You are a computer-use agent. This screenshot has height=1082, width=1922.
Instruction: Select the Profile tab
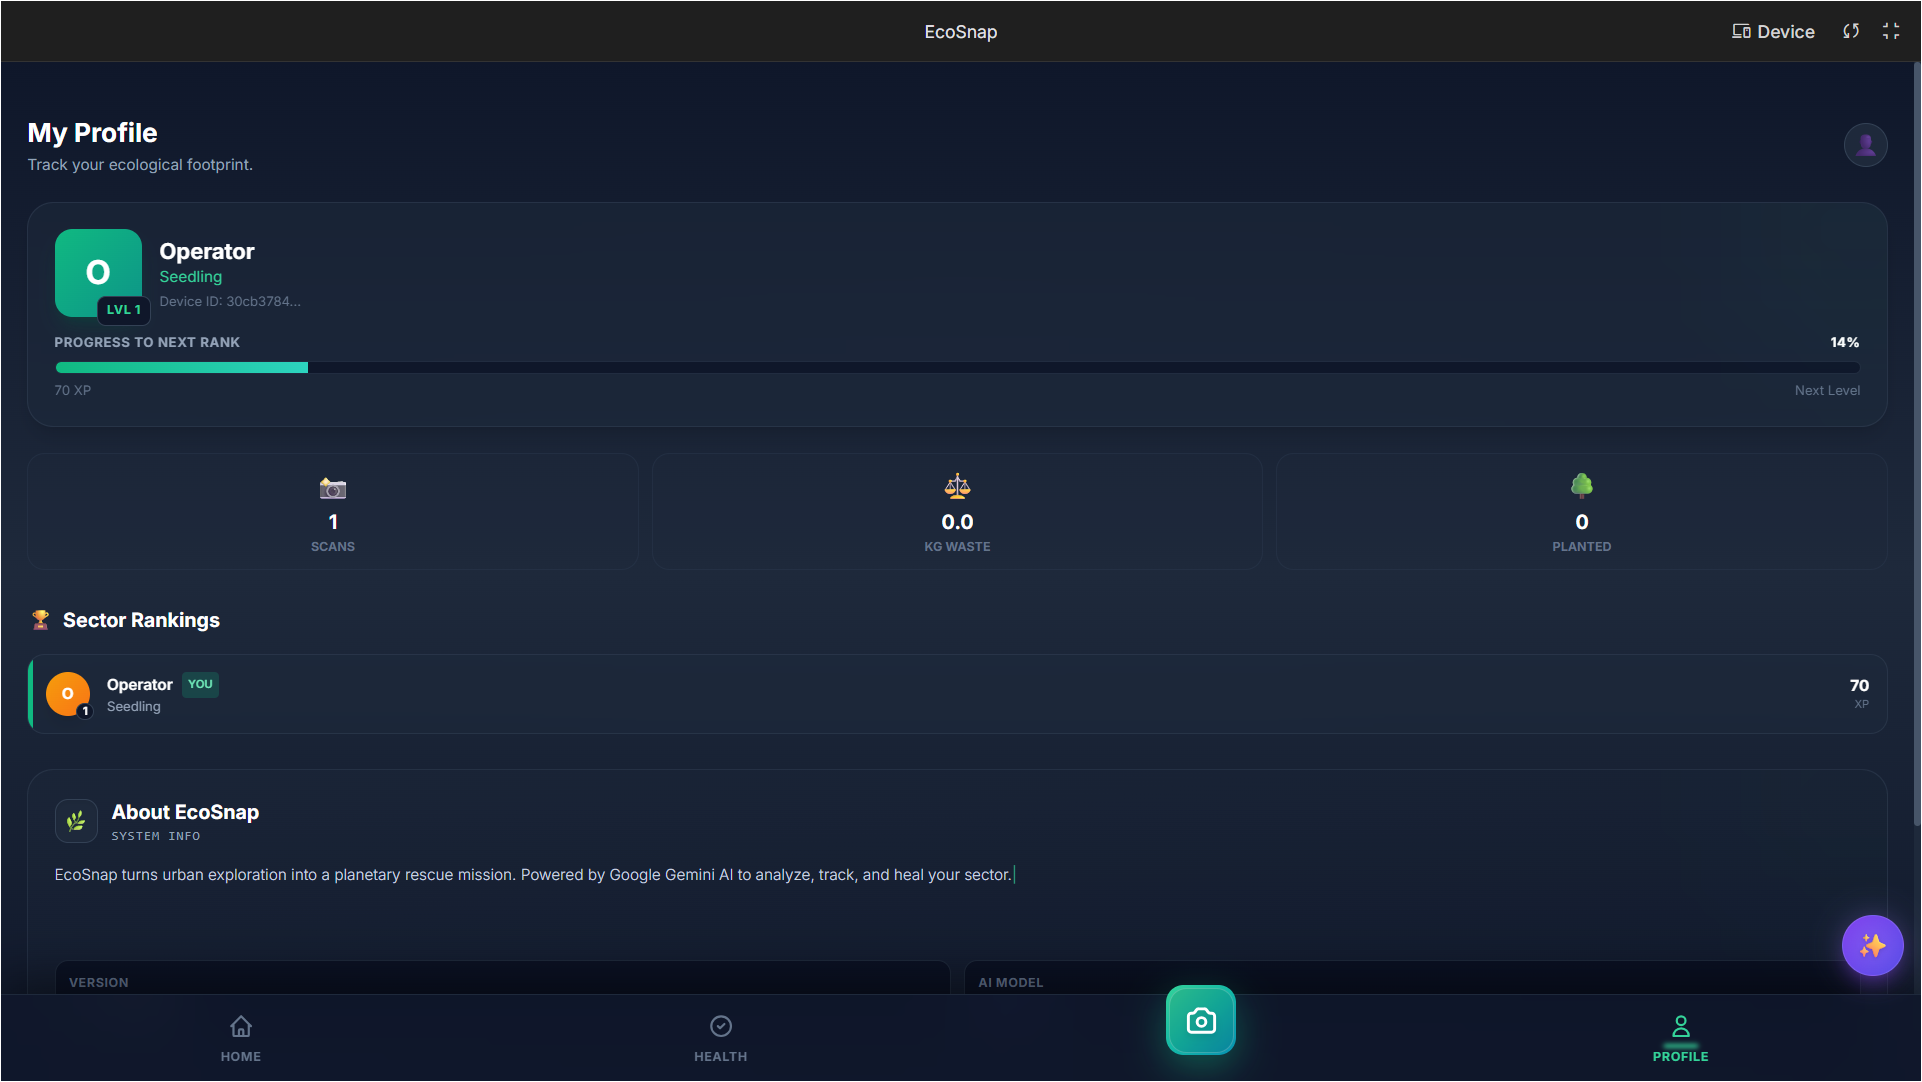pos(1680,1038)
